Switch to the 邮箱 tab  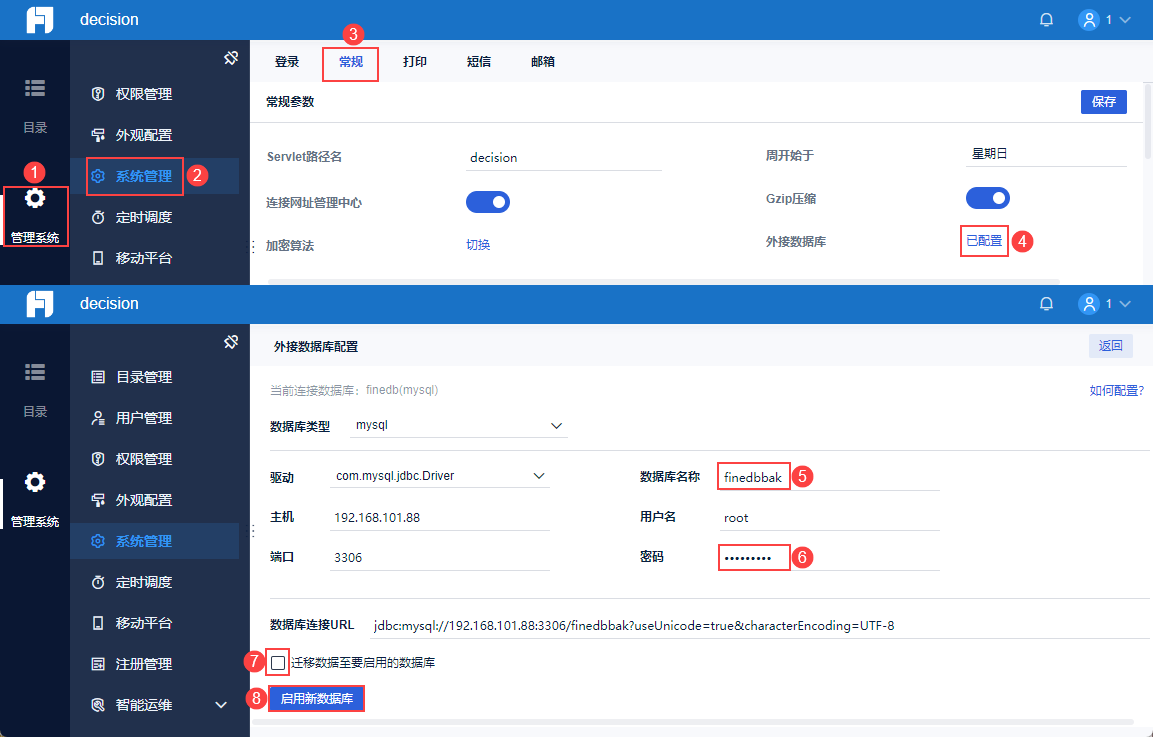(543, 62)
